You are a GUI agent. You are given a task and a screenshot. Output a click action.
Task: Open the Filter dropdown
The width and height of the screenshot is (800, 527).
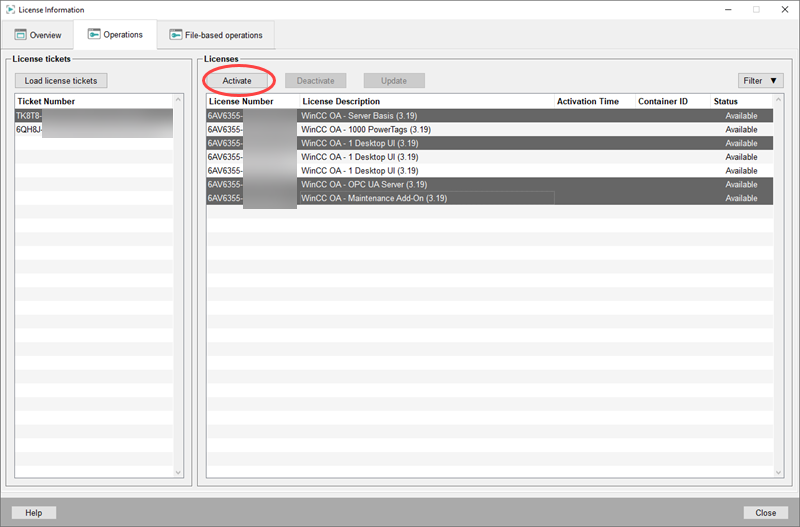pos(759,80)
